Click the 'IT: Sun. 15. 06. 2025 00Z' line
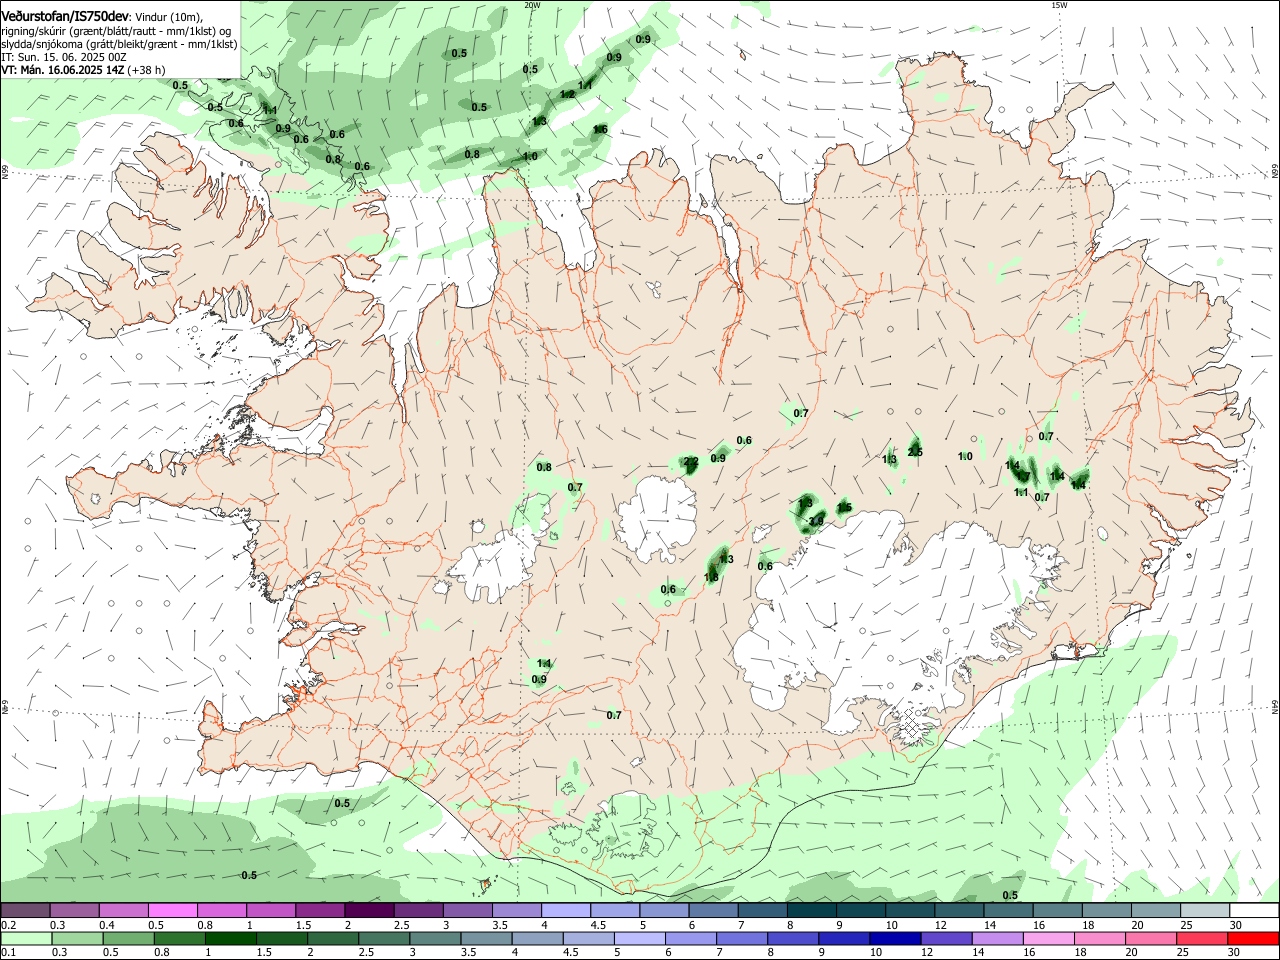Screen dimensions: 1280x960 tap(63, 57)
